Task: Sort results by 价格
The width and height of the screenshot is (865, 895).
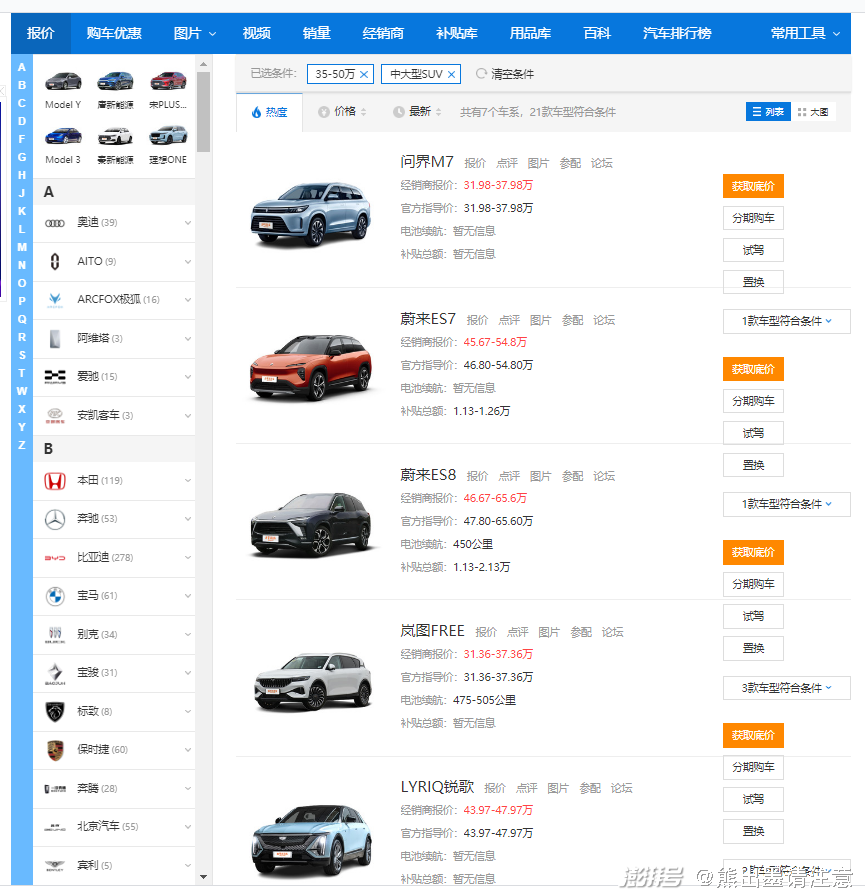Action: 343,112
